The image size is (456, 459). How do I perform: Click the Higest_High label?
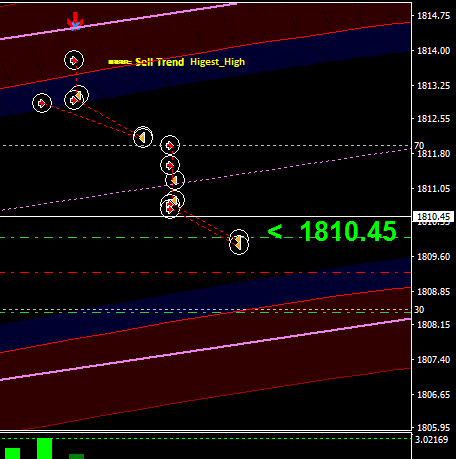point(217,62)
